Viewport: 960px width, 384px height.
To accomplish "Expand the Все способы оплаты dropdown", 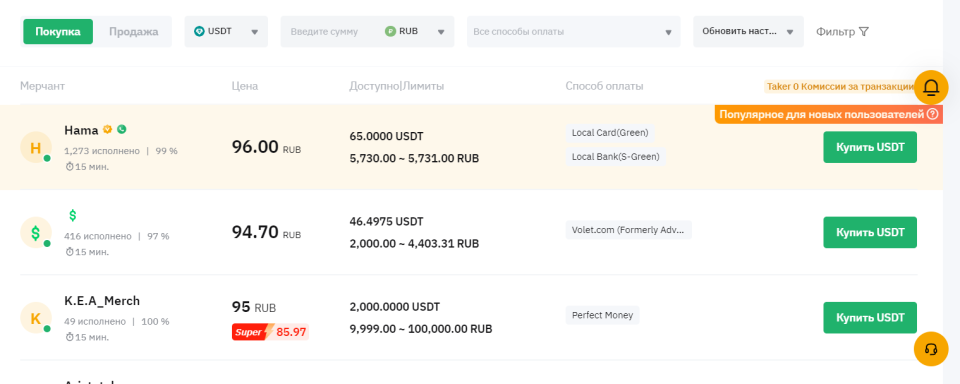I will point(574,32).
